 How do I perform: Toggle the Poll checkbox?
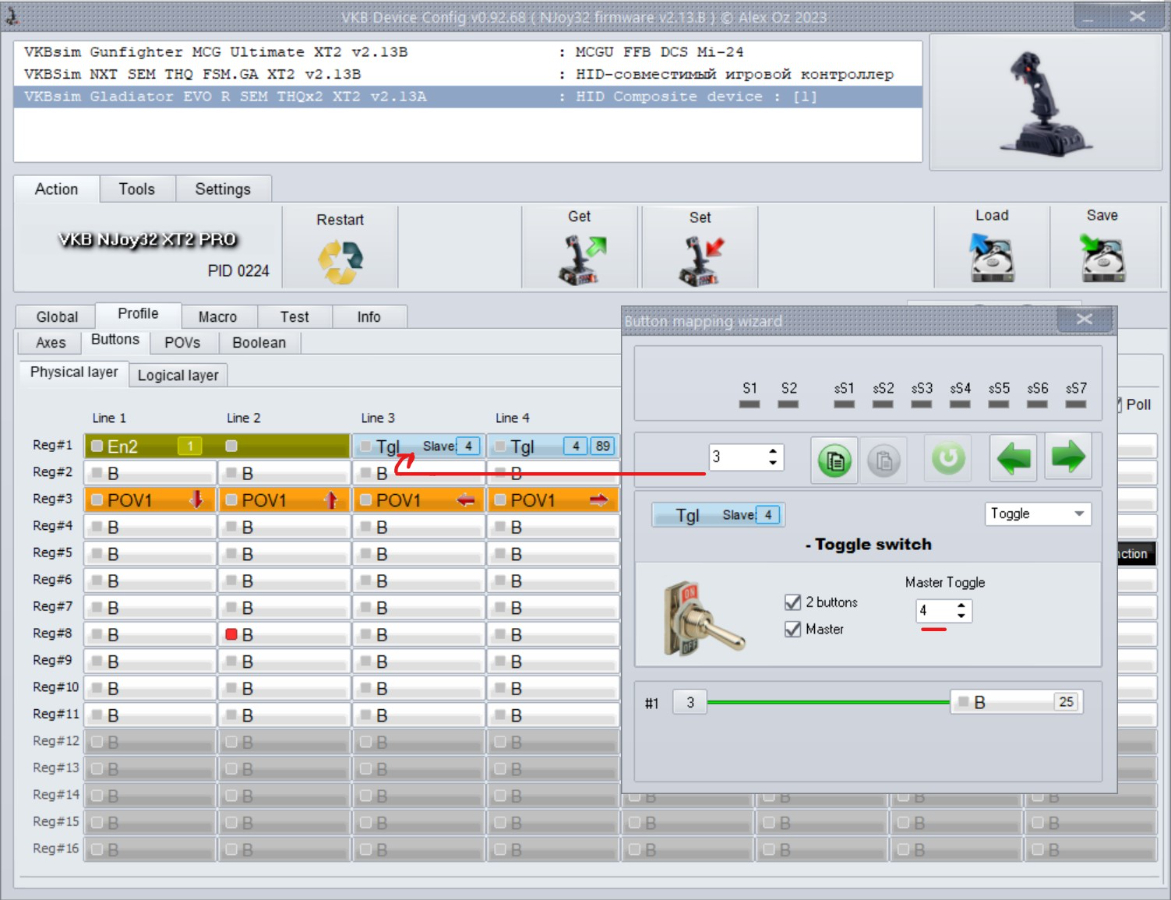pyautogui.click(x=1118, y=405)
